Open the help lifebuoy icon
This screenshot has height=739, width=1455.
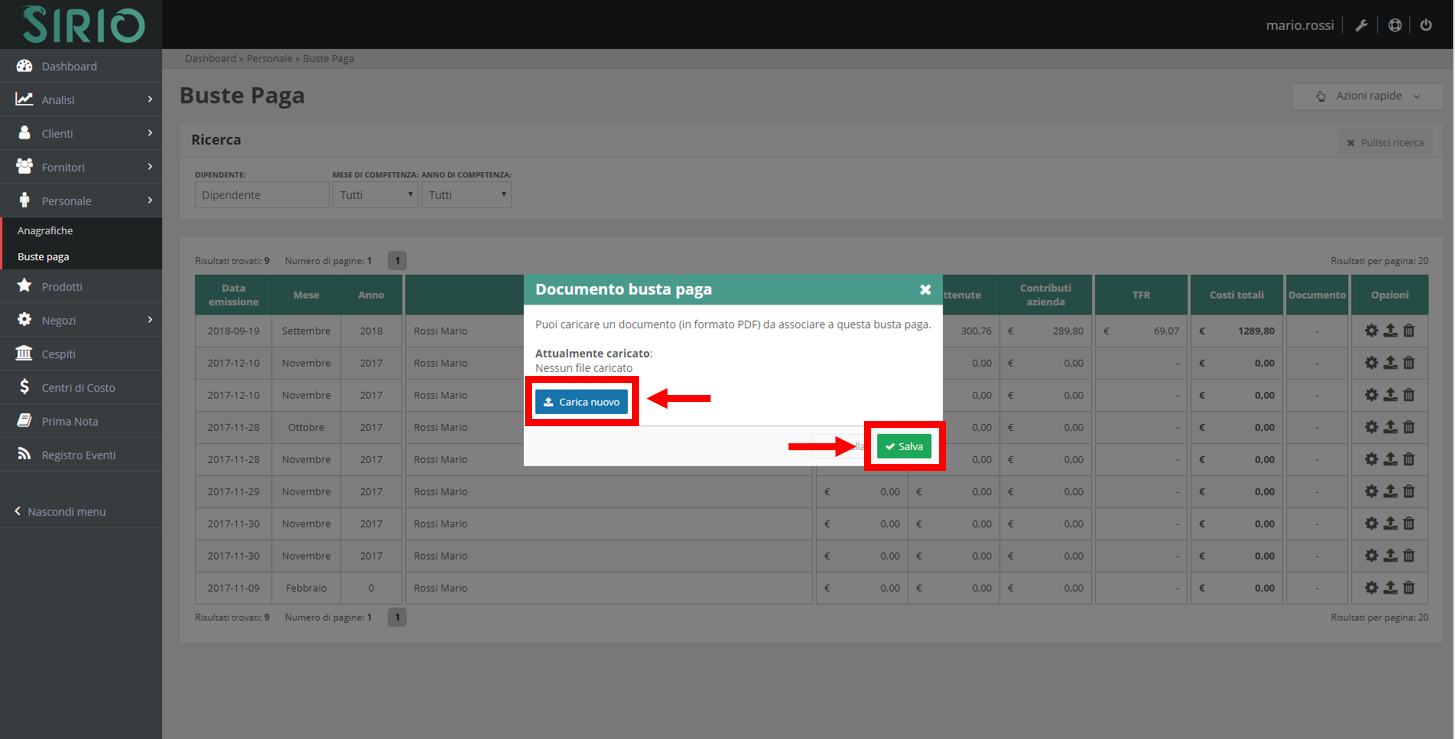pyautogui.click(x=1394, y=25)
